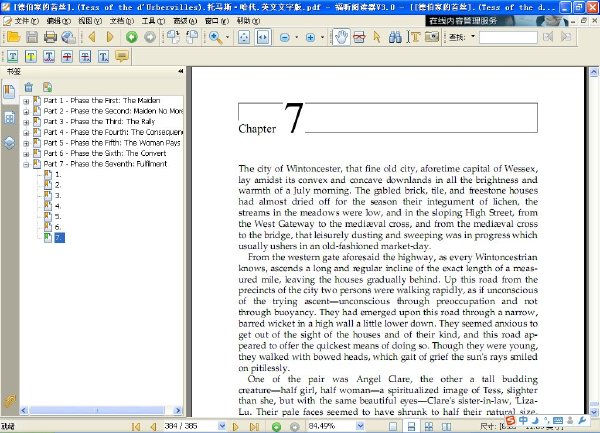Open the zoom level dropdown showing 84.49%

[x=360, y=426]
